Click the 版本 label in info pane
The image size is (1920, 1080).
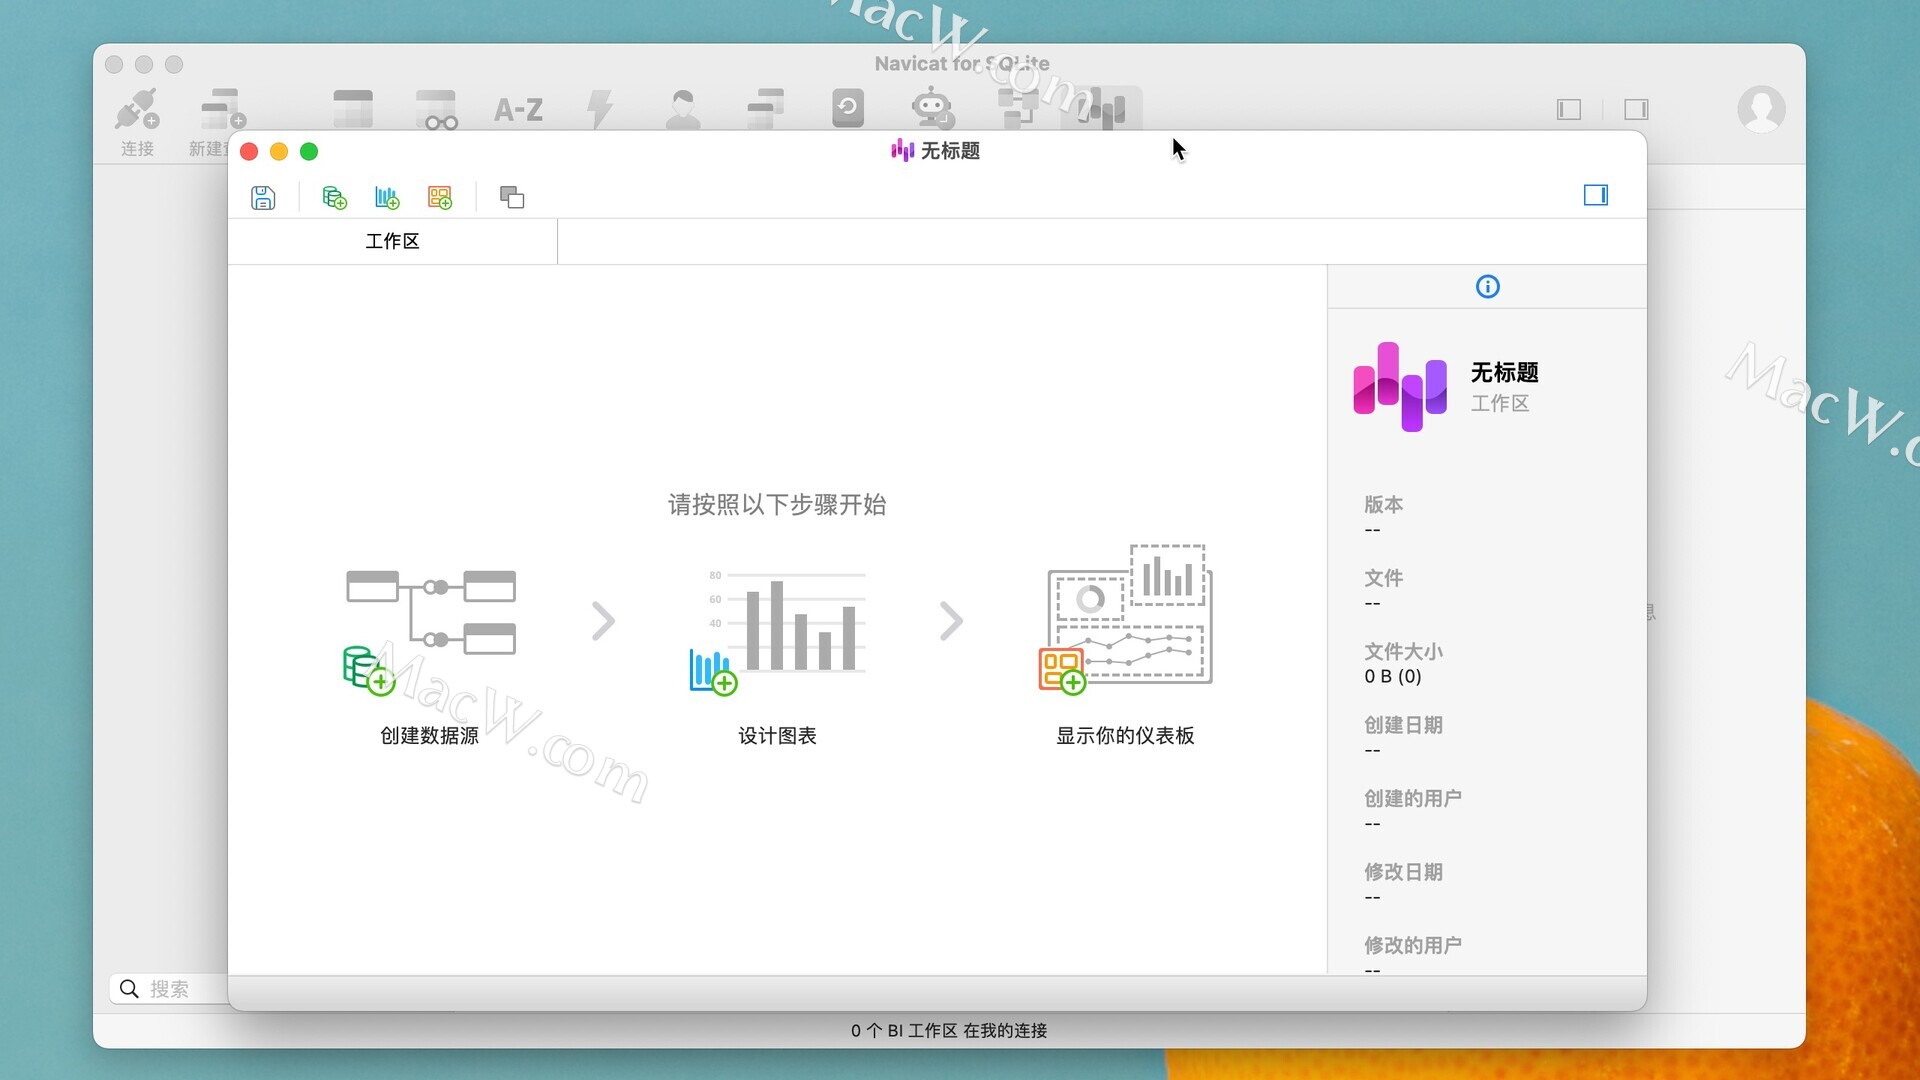tap(1383, 504)
